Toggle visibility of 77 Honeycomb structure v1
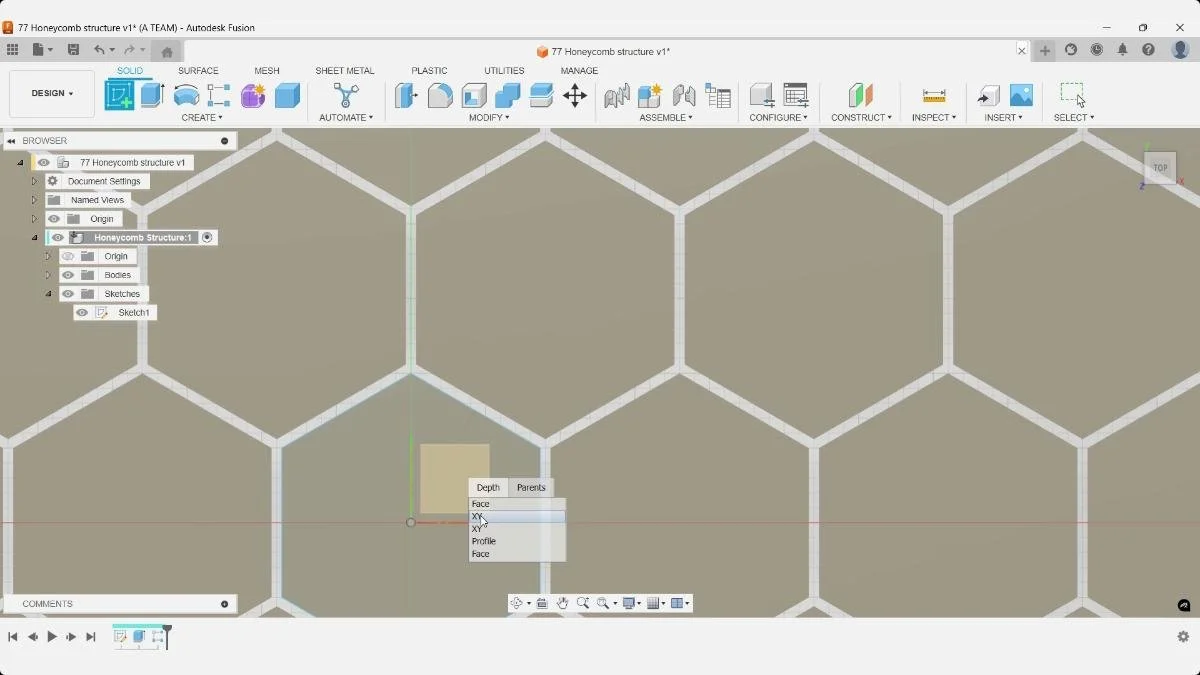The image size is (1200, 675). point(44,162)
